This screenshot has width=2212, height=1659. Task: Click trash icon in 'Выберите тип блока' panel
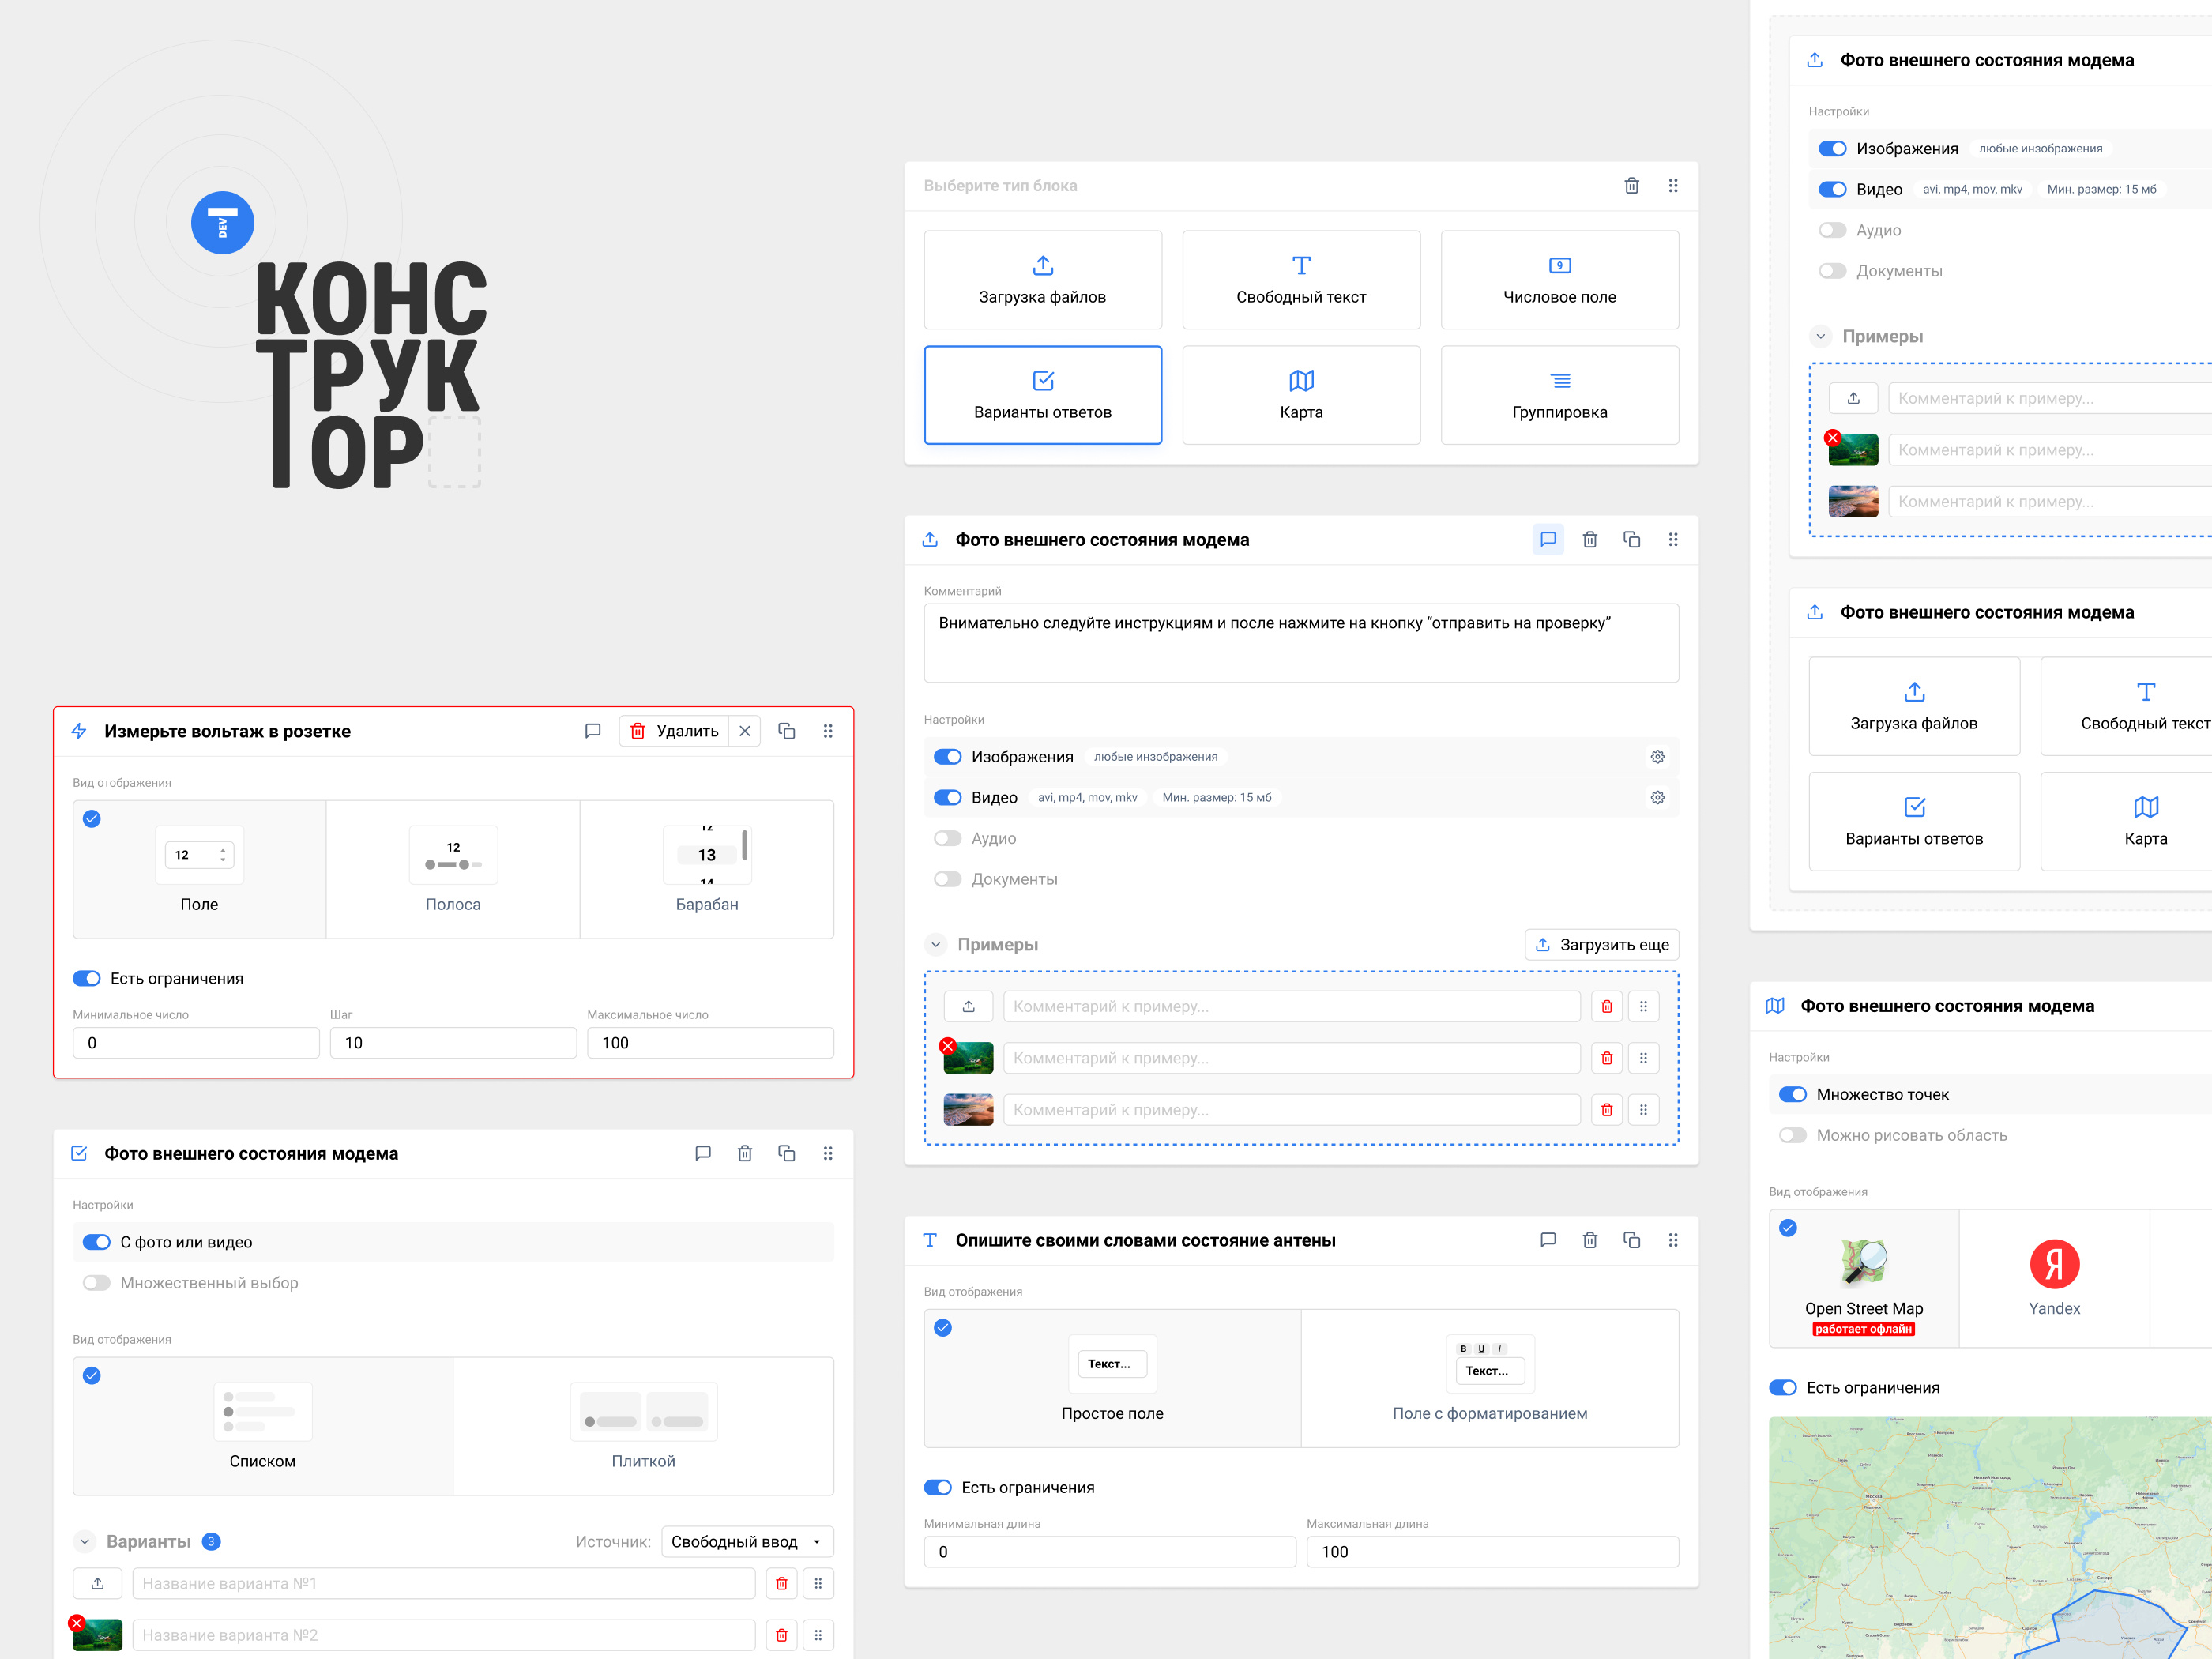[x=1631, y=185]
